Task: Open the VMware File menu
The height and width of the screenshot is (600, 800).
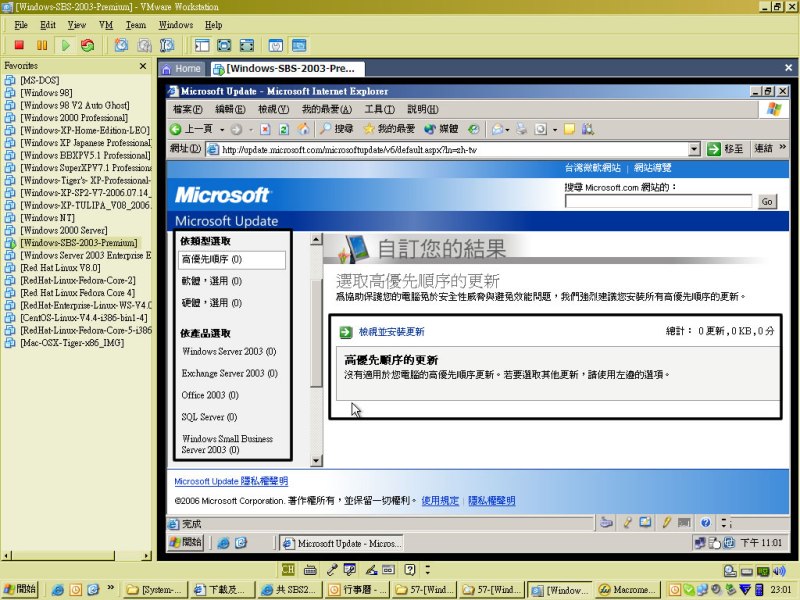Action: pos(21,25)
